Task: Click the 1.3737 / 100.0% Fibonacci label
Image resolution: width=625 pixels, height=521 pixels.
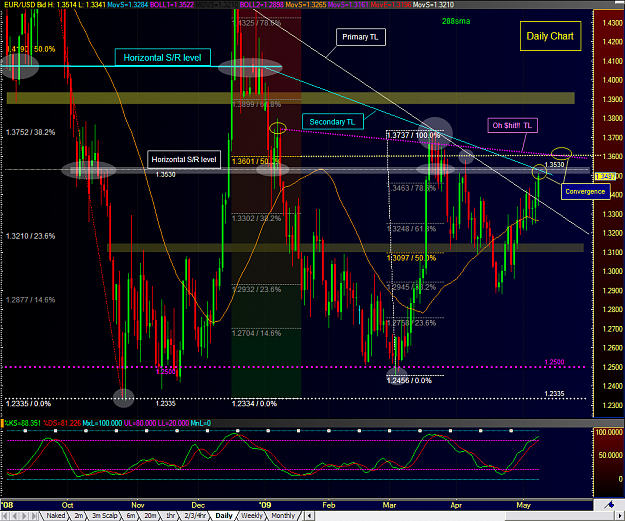Action: [x=414, y=135]
